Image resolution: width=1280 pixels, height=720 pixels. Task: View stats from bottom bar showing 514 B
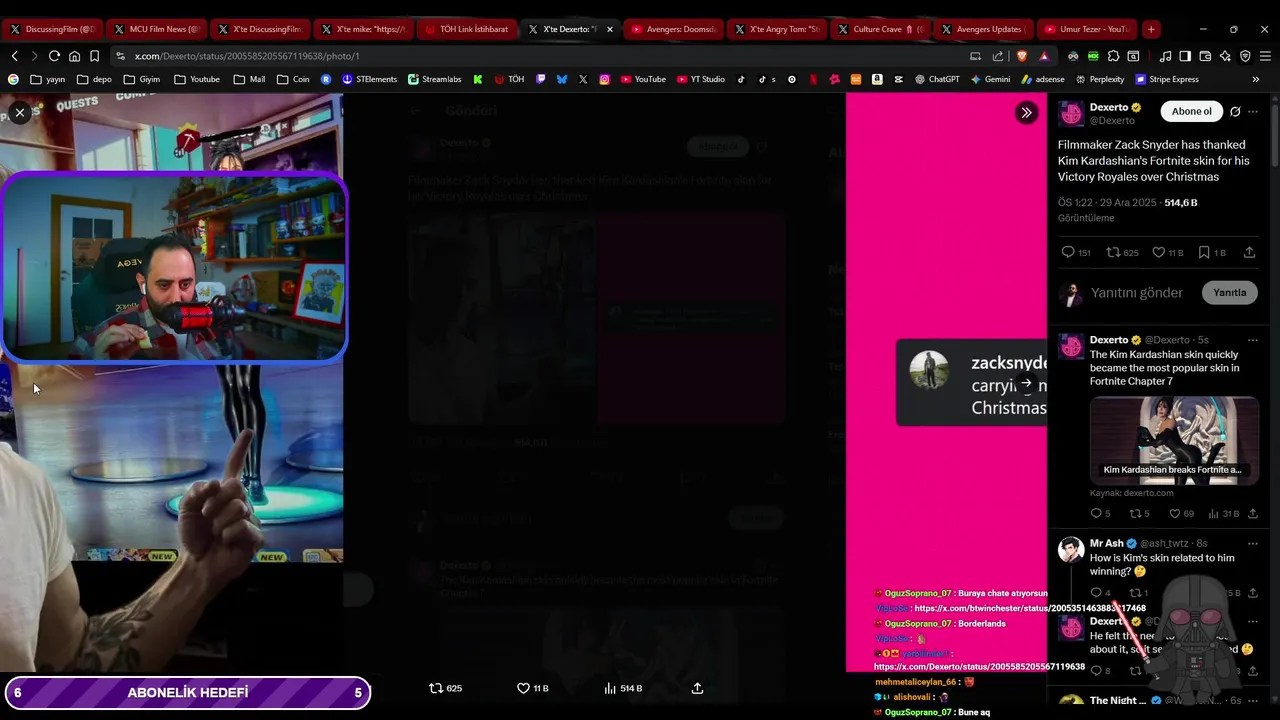(x=623, y=688)
